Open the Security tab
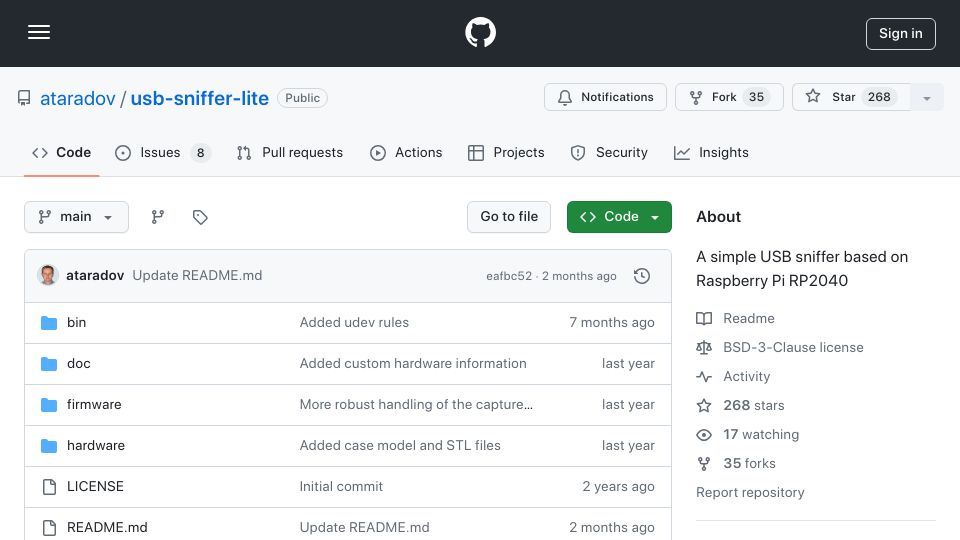Screen dimensions: 960x540 (609, 152)
